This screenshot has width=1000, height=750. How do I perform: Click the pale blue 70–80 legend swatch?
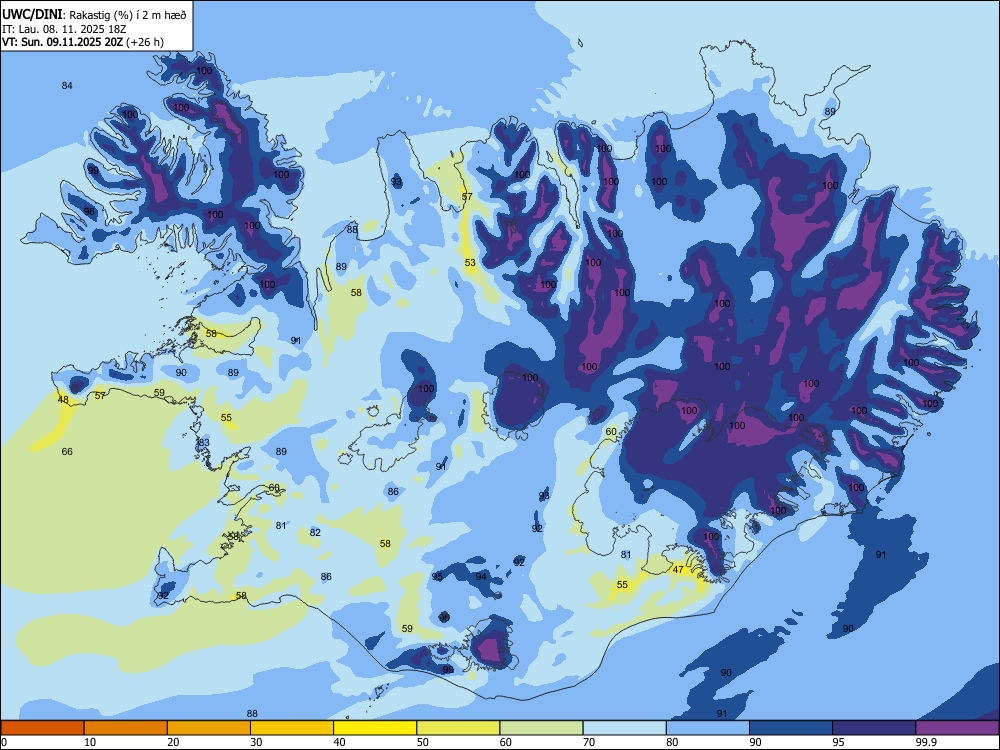point(624,728)
